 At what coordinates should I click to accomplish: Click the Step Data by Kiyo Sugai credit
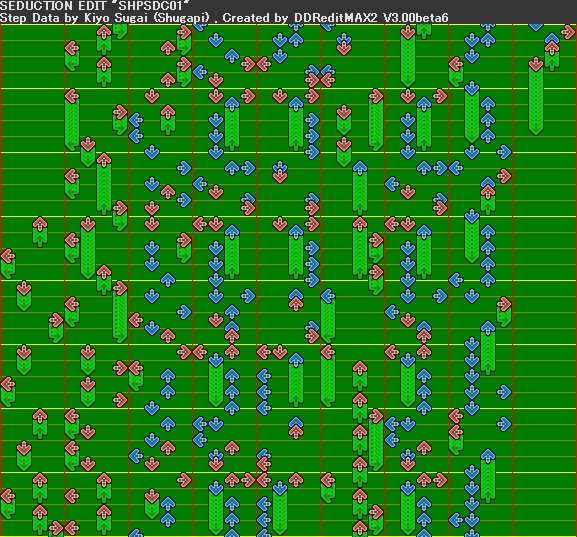tap(105, 18)
